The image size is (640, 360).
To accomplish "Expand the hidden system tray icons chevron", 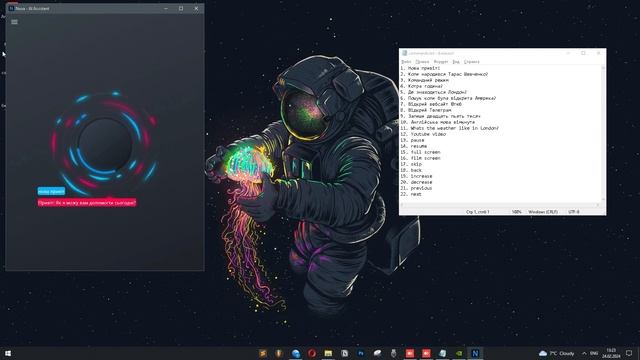I will (584, 353).
